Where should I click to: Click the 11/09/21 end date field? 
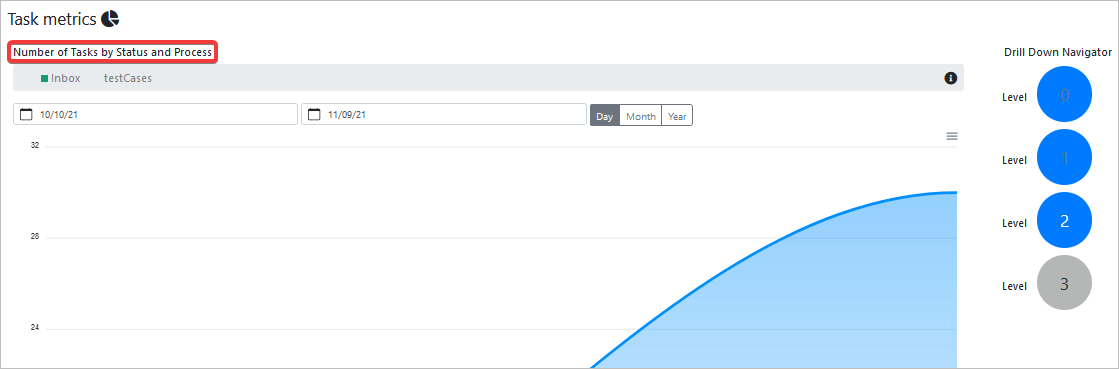[x=444, y=114]
